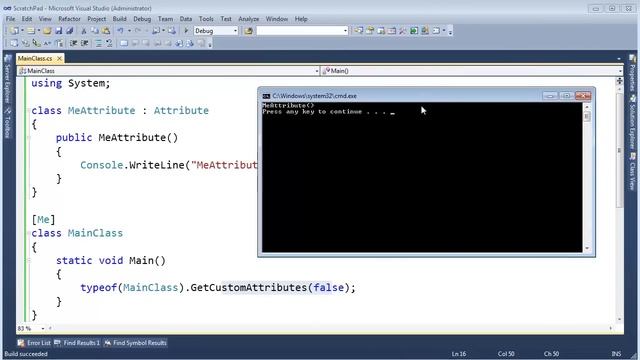
Task: Click the 'Build succeeded' status text
Action: [x=26, y=354]
